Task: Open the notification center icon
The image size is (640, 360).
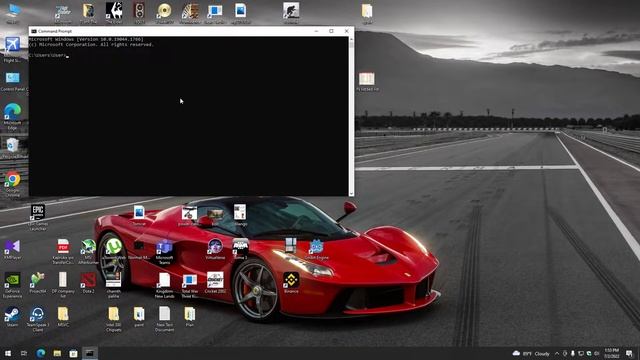Action: 629,353
